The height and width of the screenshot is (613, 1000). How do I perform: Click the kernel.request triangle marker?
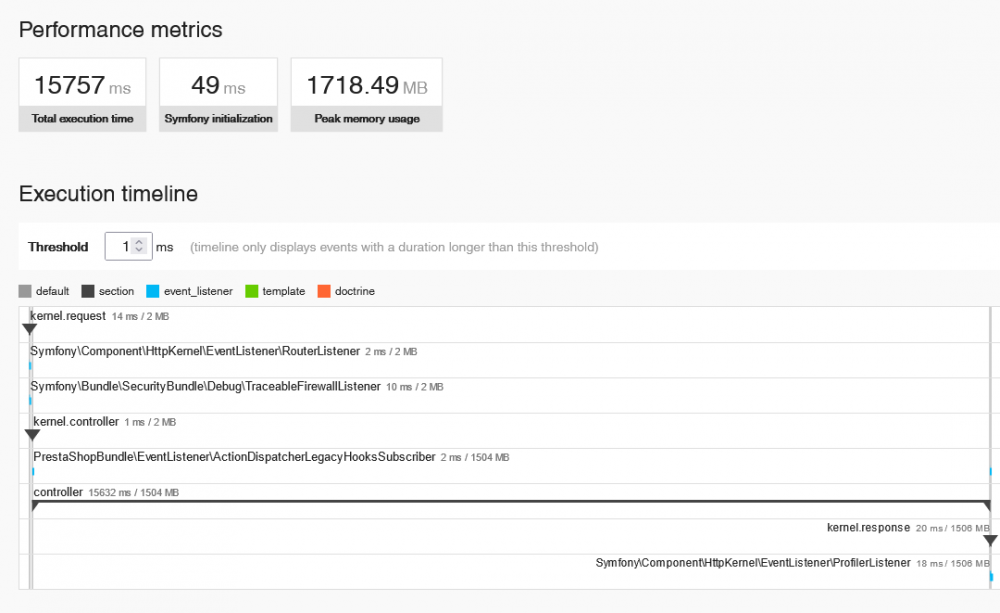(30, 326)
